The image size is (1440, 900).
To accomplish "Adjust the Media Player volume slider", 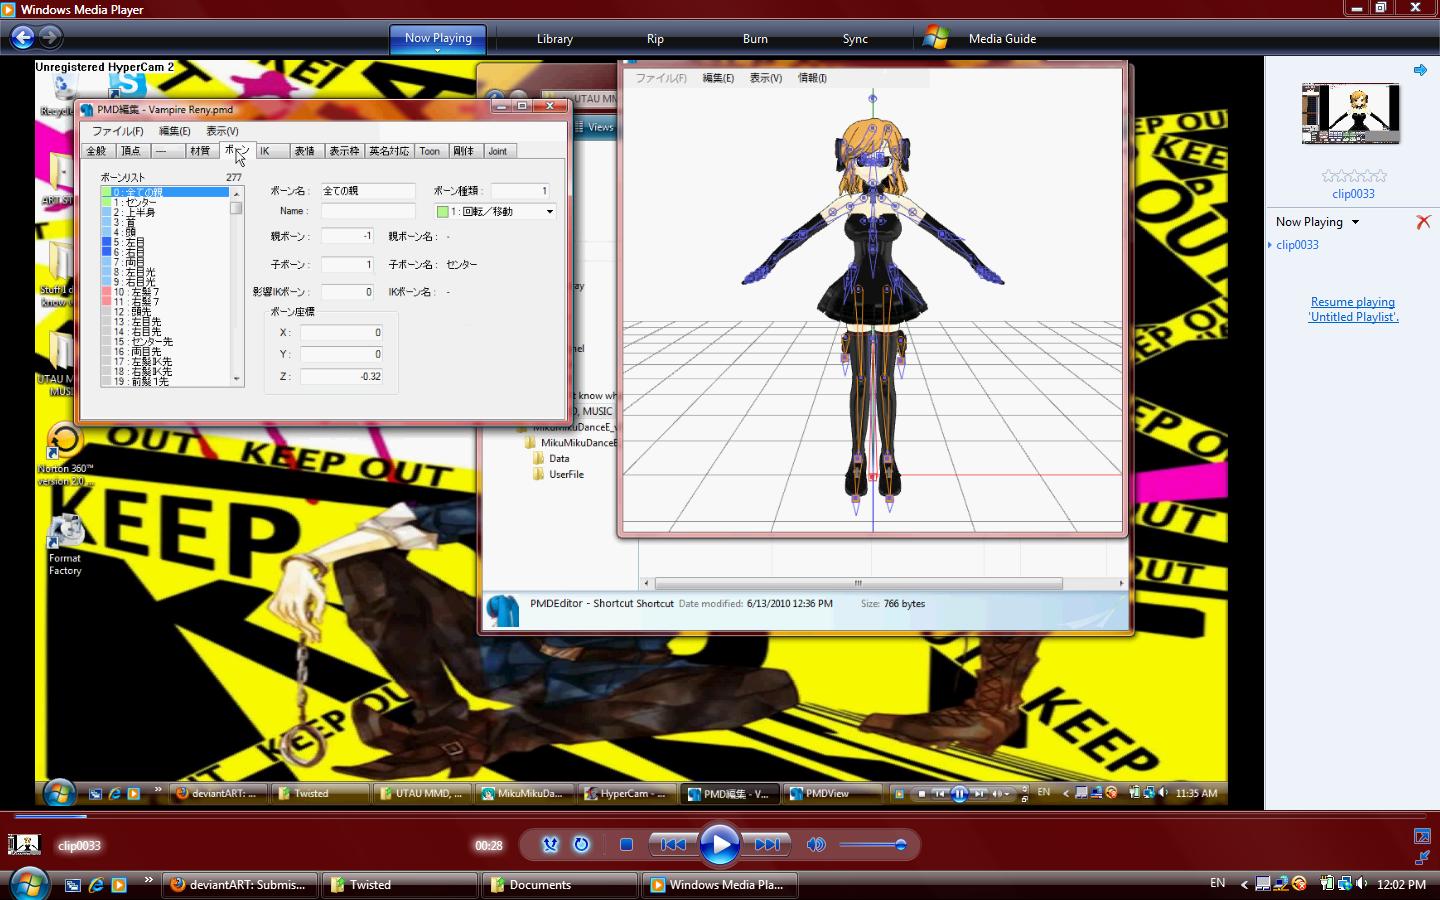I will [x=872, y=845].
